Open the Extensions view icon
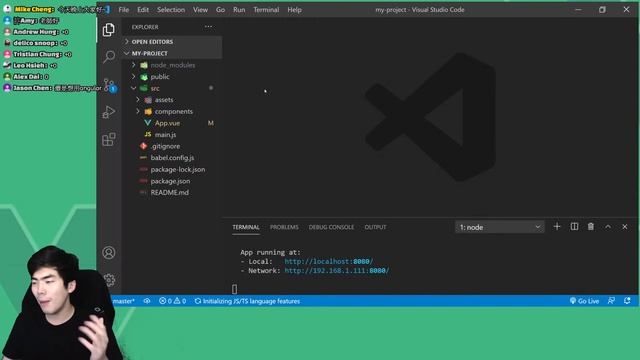The image size is (640, 360). click(109, 139)
